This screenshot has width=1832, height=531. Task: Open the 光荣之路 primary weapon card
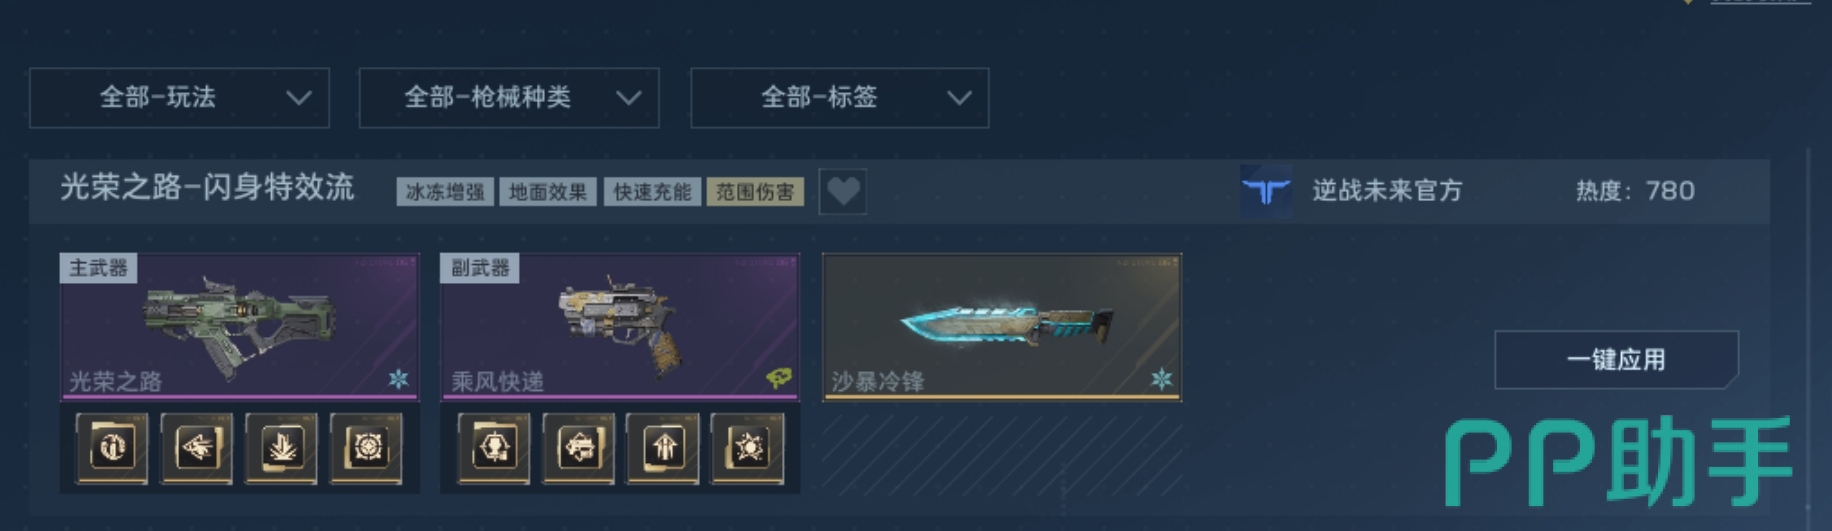[x=240, y=327]
